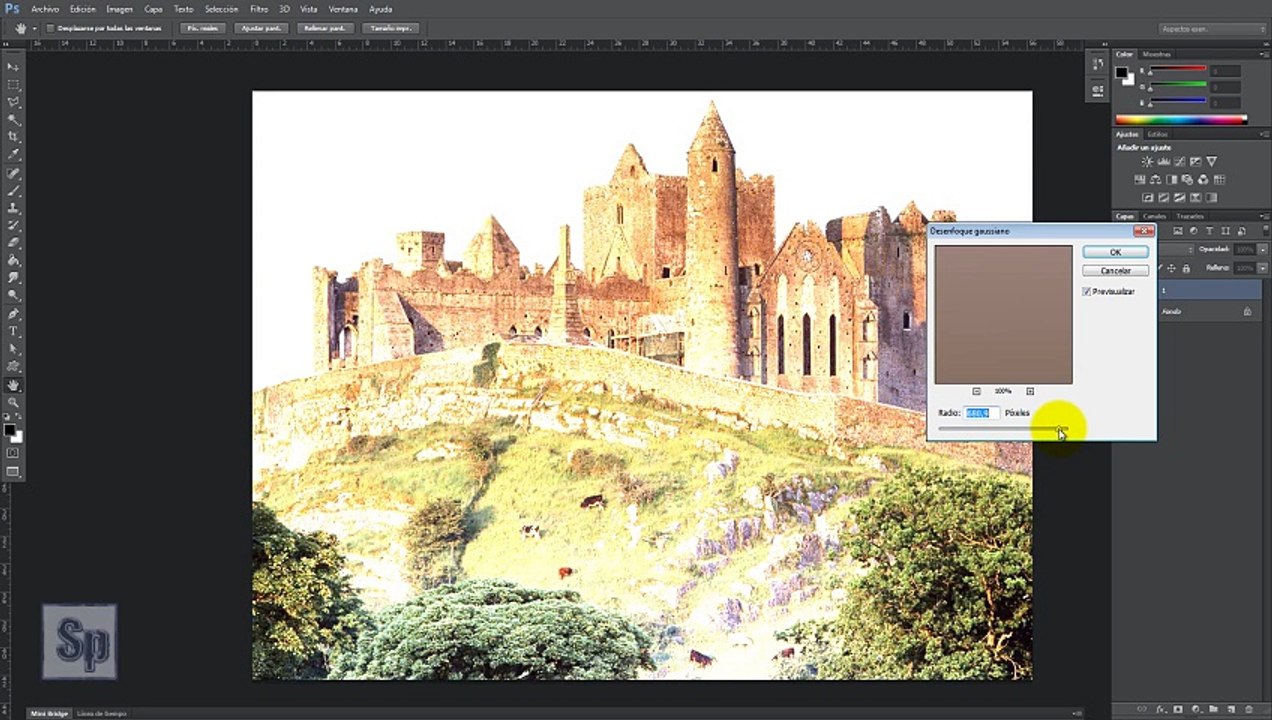
Task: Open the Hand tool preset dropdown arrow
Action: click(35, 28)
